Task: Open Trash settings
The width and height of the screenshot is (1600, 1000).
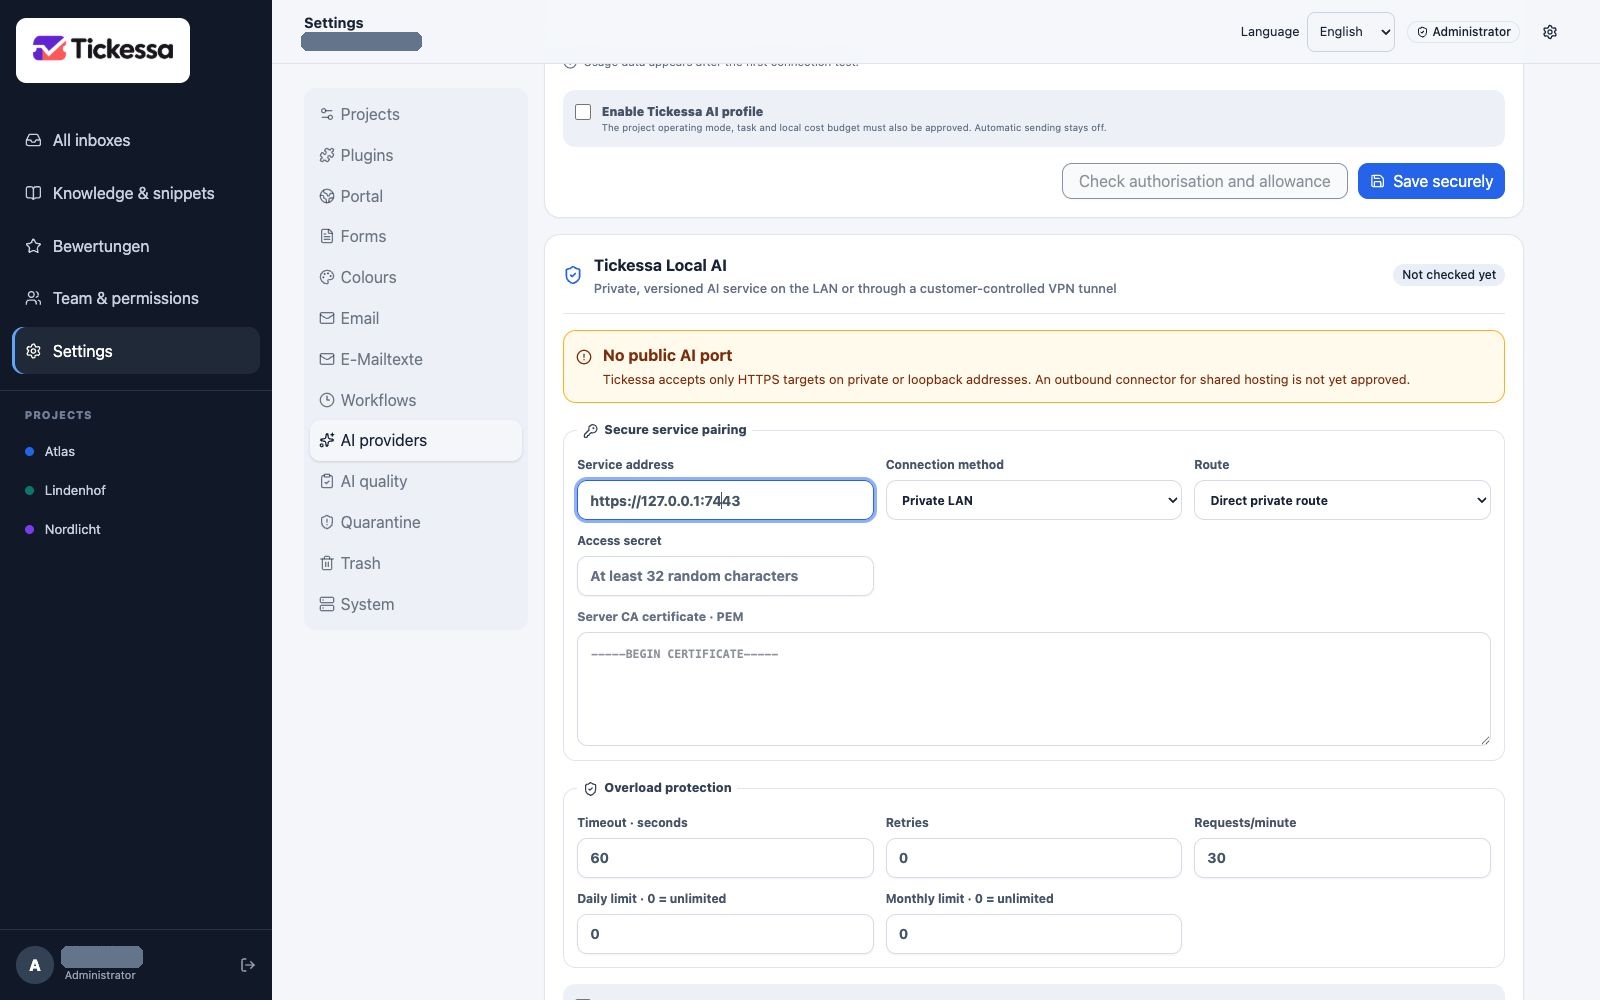Action: tap(416, 563)
